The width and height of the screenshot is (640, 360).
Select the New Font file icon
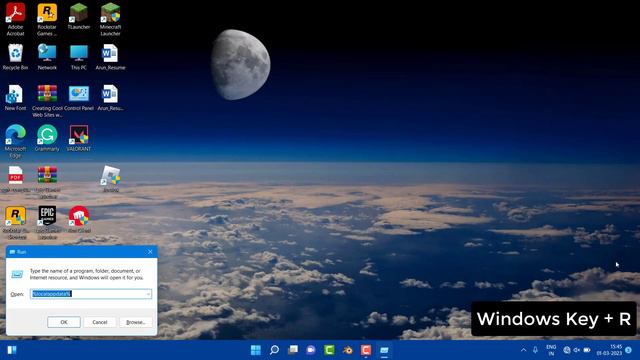coord(16,98)
